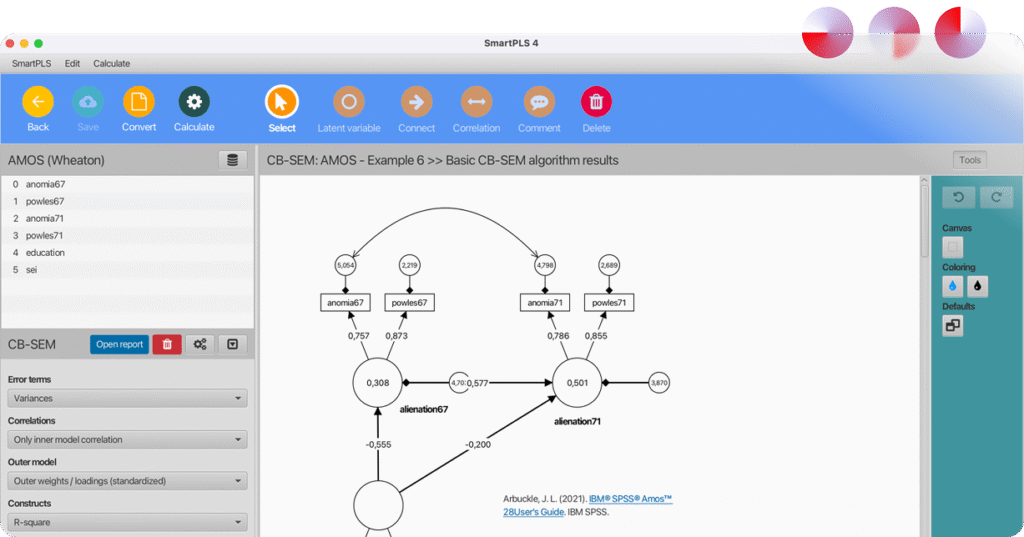Click the Open report button

point(119,344)
